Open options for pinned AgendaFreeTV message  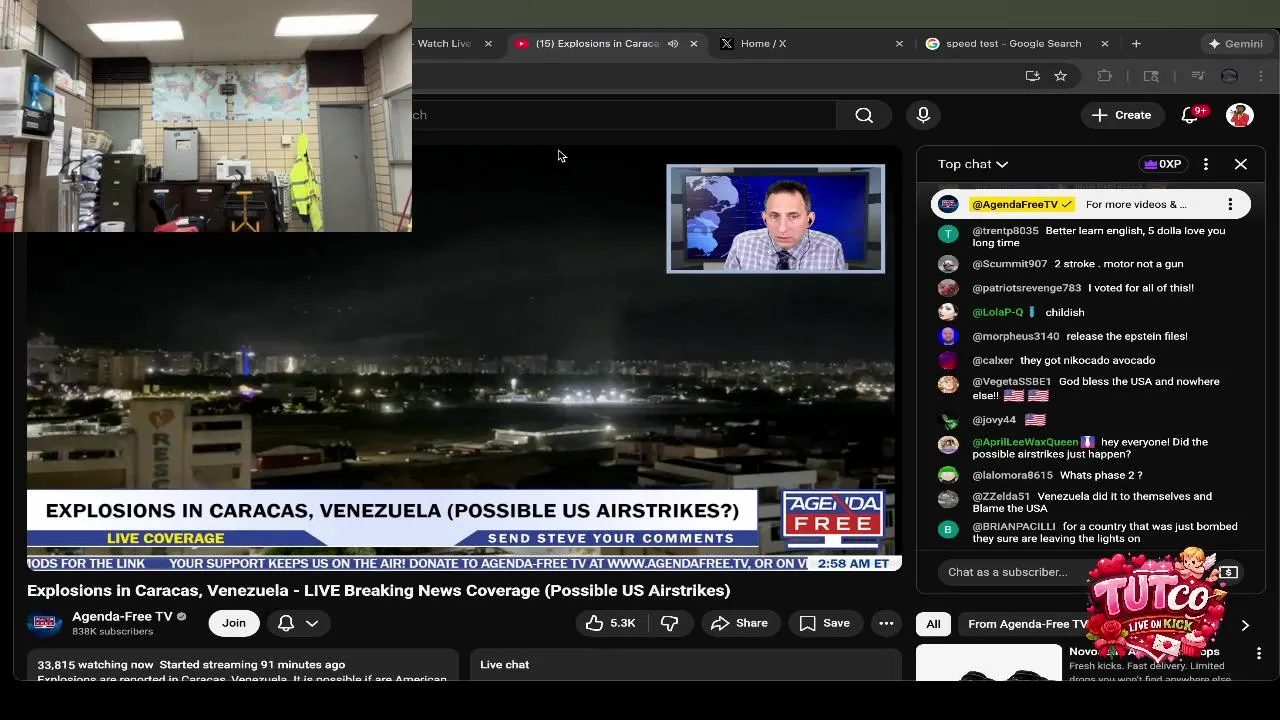(x=1230, y=204)
